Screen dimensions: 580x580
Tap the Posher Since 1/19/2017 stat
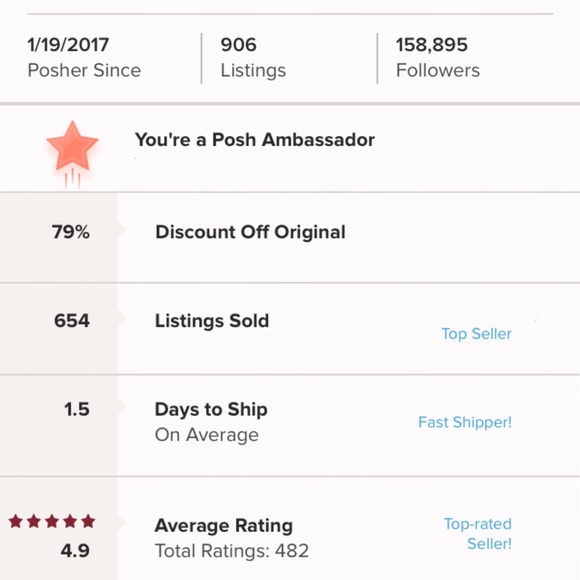pyautogui.click(x=84, y=57)
